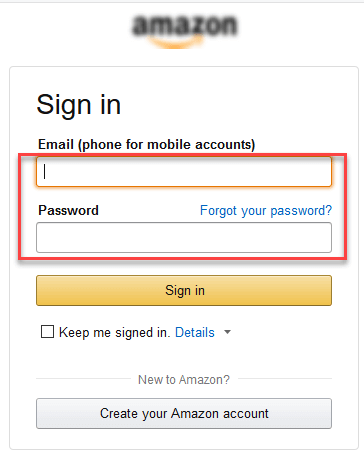Screen dimensions: 364x452
Task: Expand Keep me signed in details triangle
Action: coord(227,332)
